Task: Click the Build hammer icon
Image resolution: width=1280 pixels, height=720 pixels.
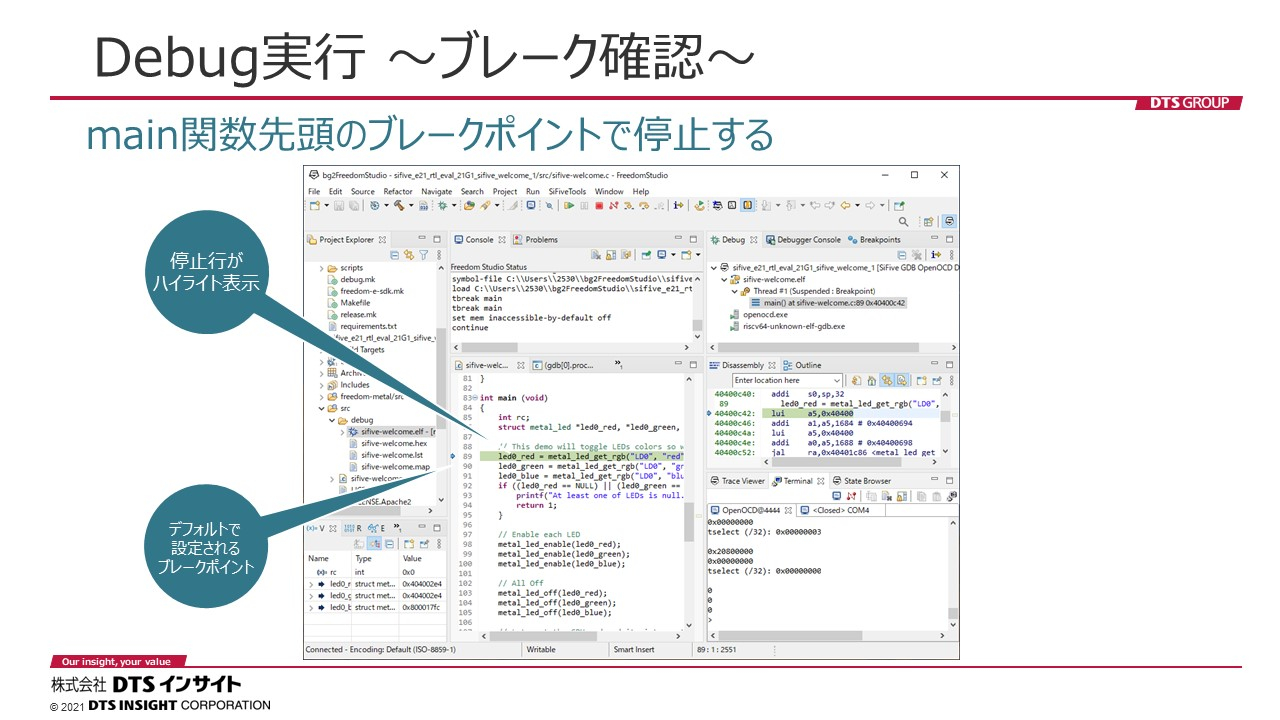Action: (399, 205)
